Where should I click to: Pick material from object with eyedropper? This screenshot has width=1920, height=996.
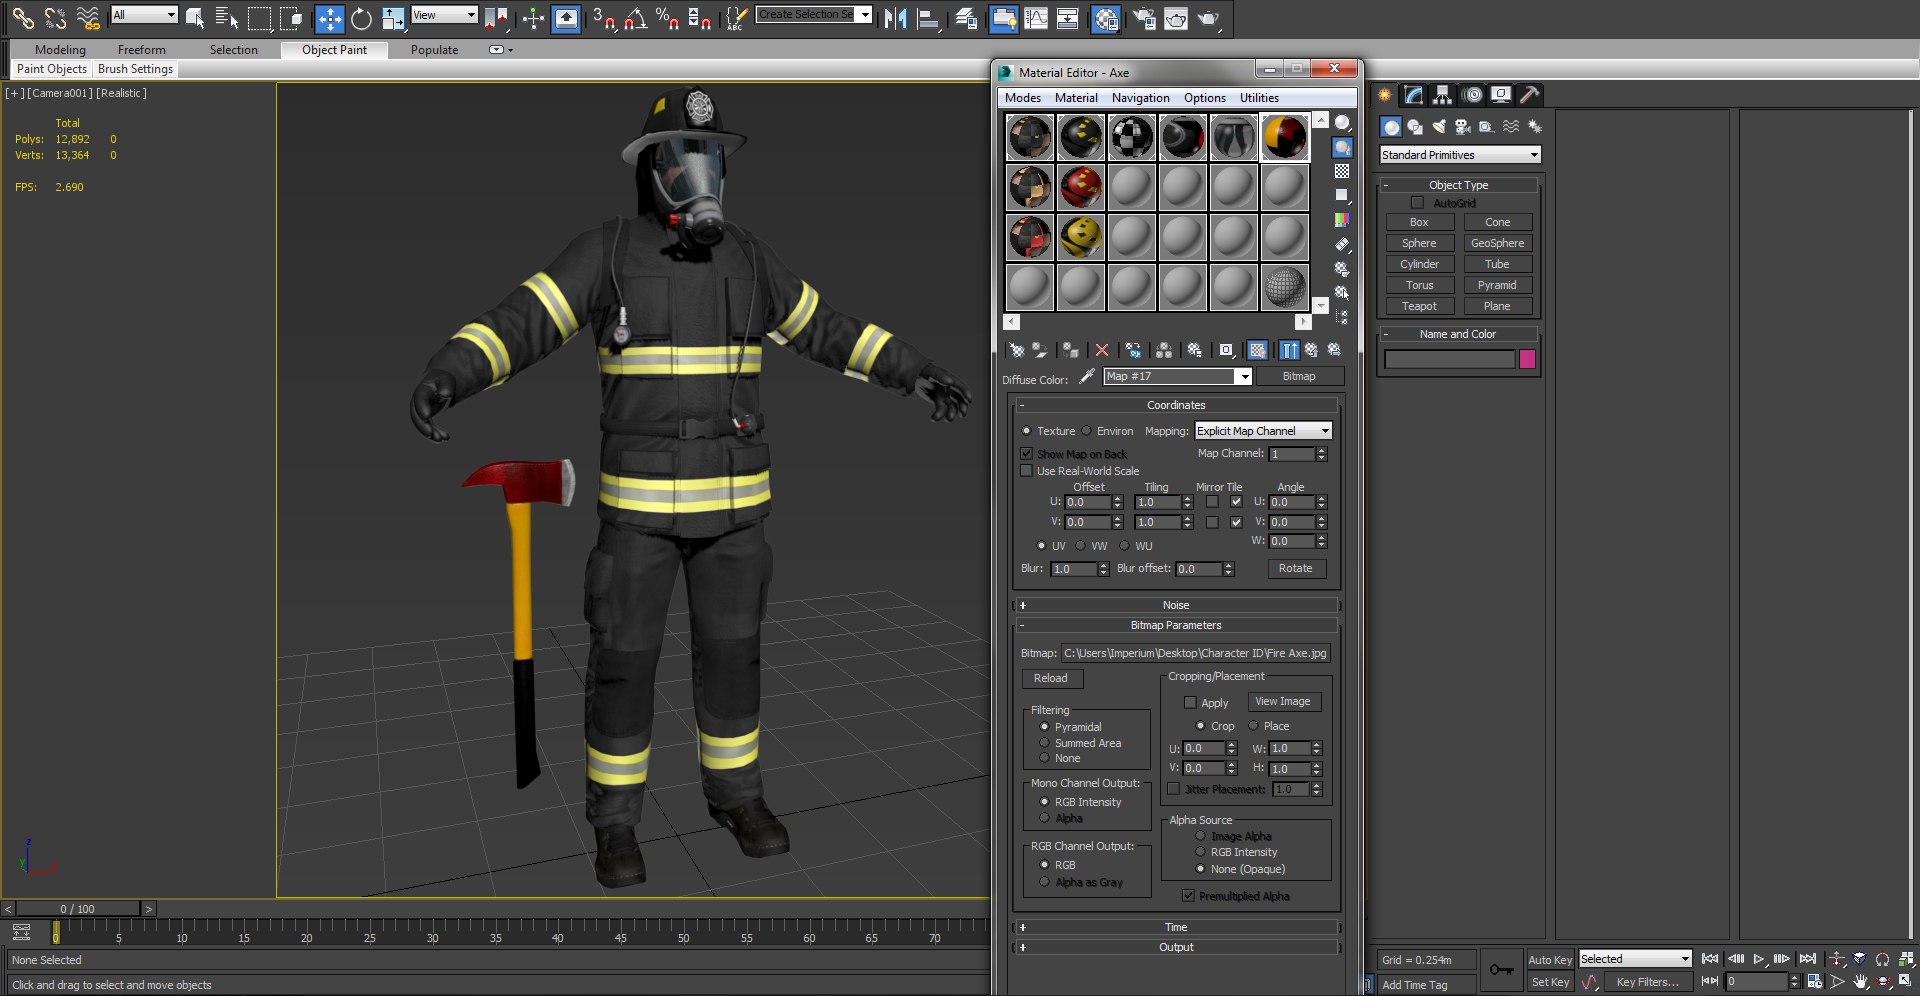(x=1087, y=377)
